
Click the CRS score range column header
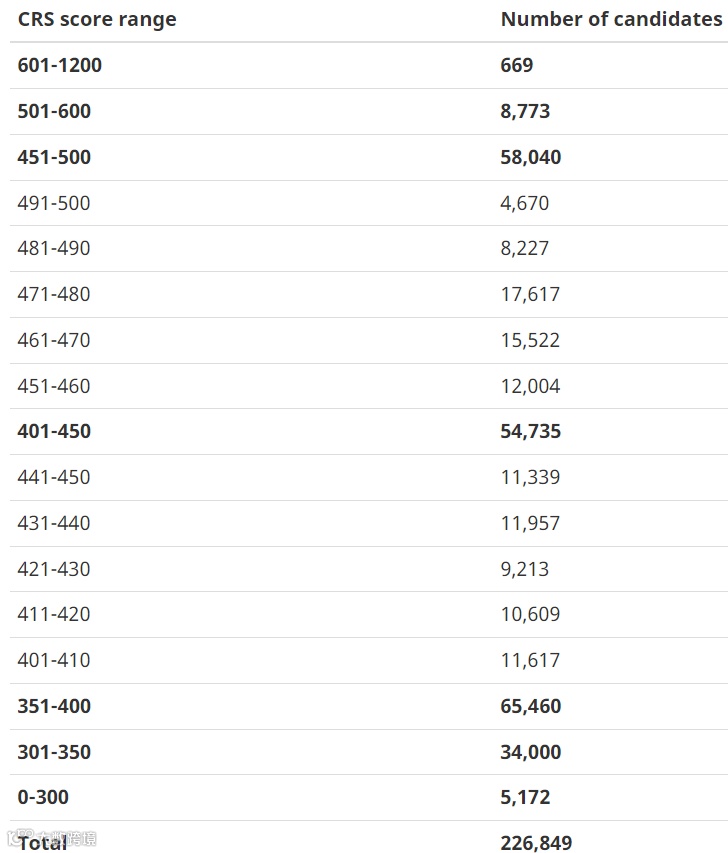point(97,20)
